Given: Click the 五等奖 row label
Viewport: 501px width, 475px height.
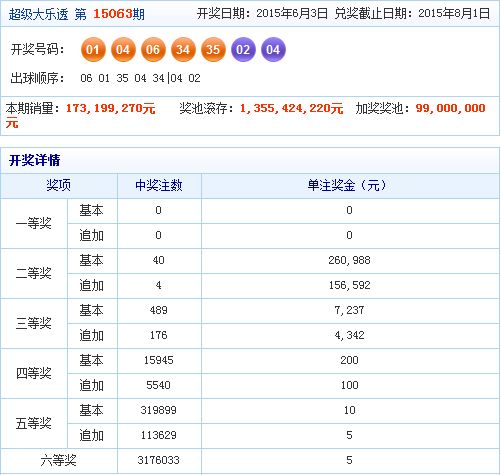Looking at the screenshot, I should (34, 423).
